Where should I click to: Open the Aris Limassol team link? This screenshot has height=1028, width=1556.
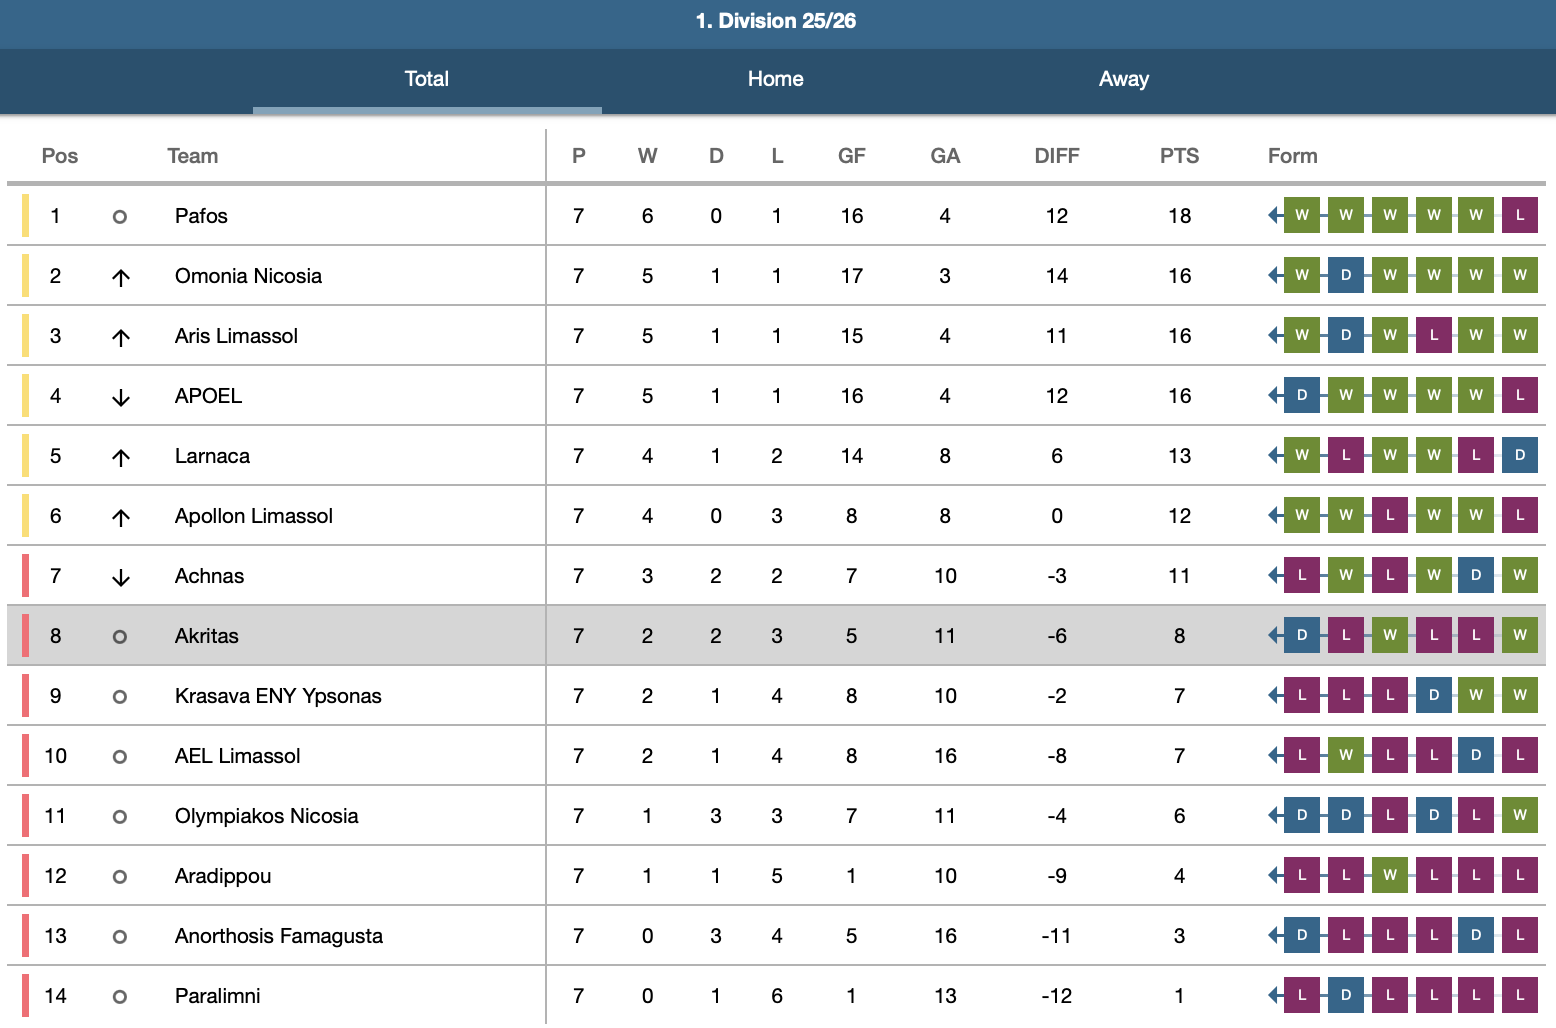(x=236, y=336)
